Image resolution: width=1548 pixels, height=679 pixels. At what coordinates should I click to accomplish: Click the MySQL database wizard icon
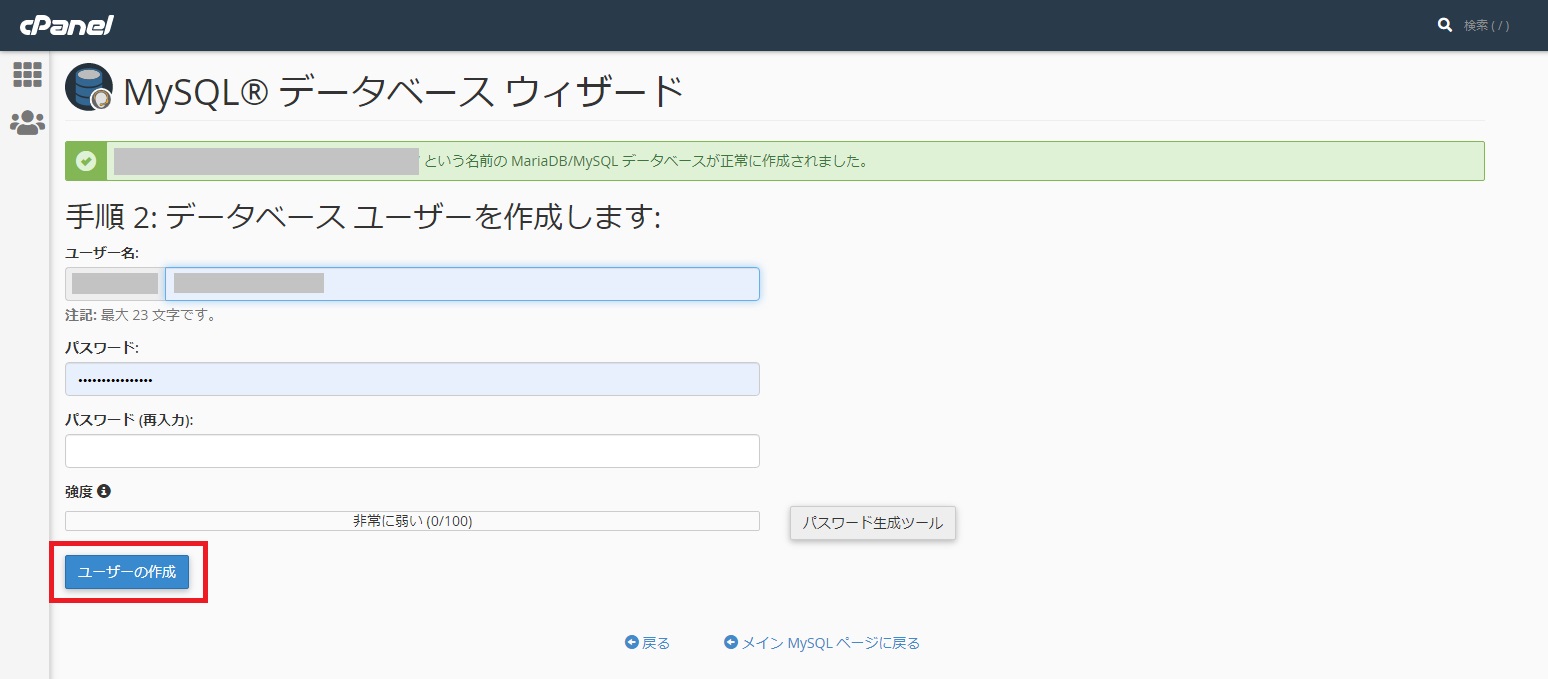[x=89, y=87]
